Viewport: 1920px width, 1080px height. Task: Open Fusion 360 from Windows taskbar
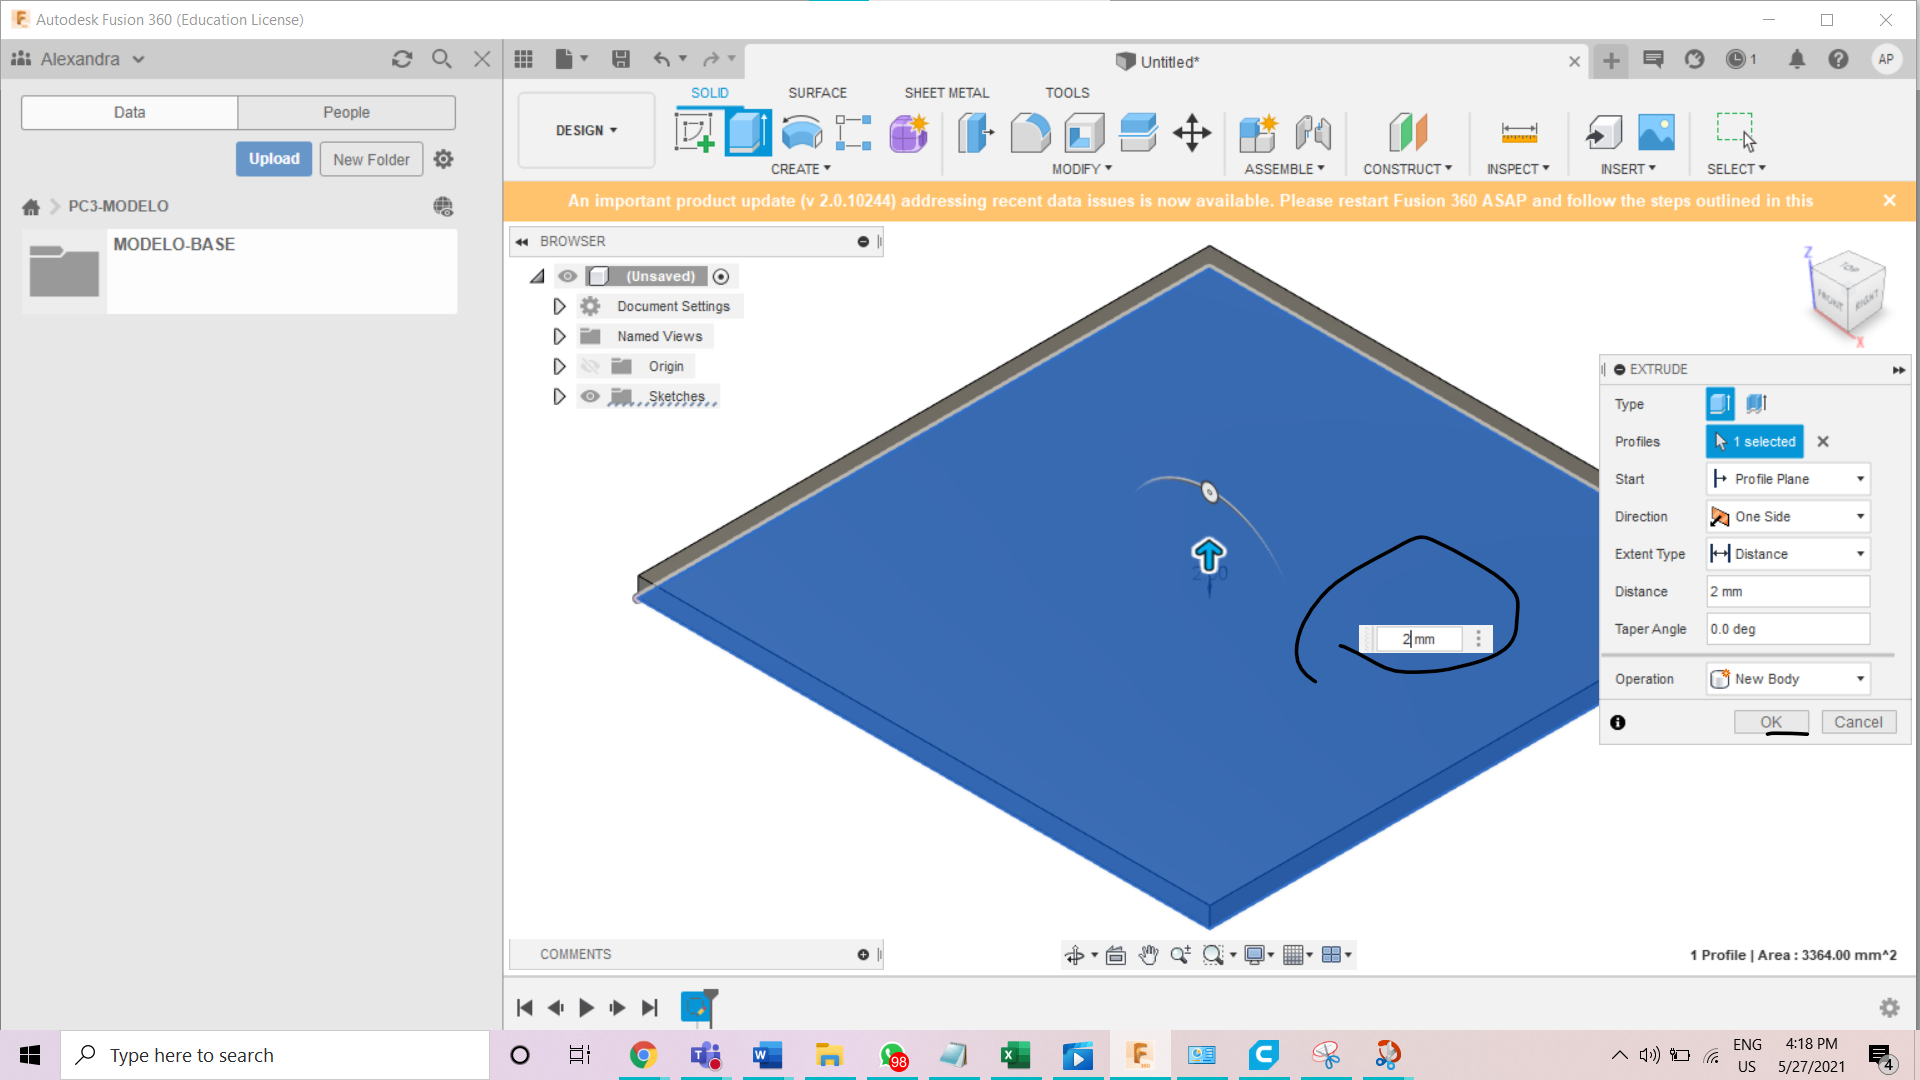(x=1139, y=1055)
